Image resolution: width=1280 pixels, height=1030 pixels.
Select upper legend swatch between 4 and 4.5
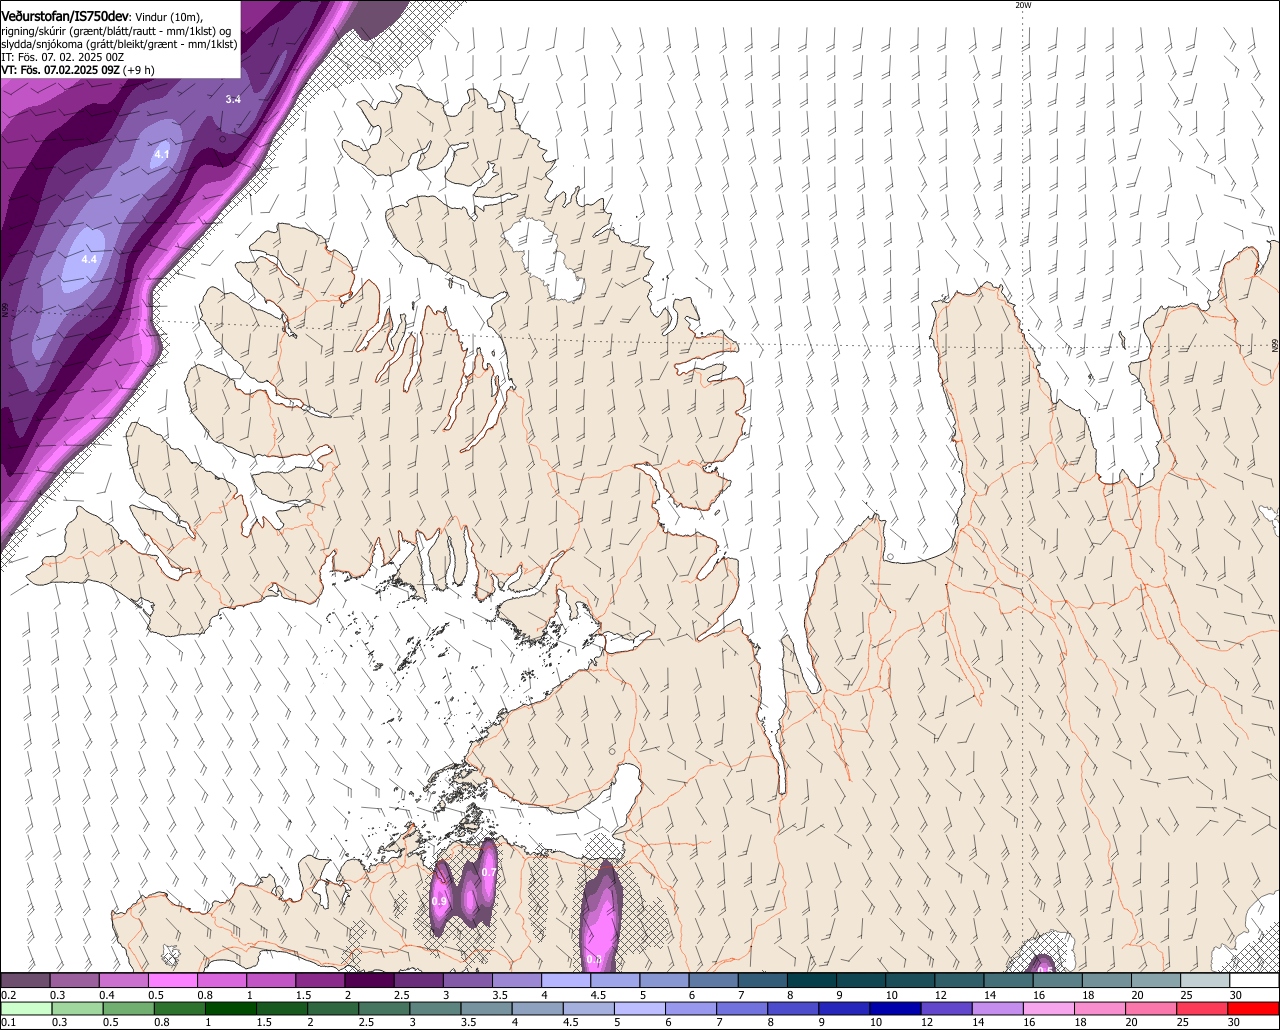(x=567, y=981)
